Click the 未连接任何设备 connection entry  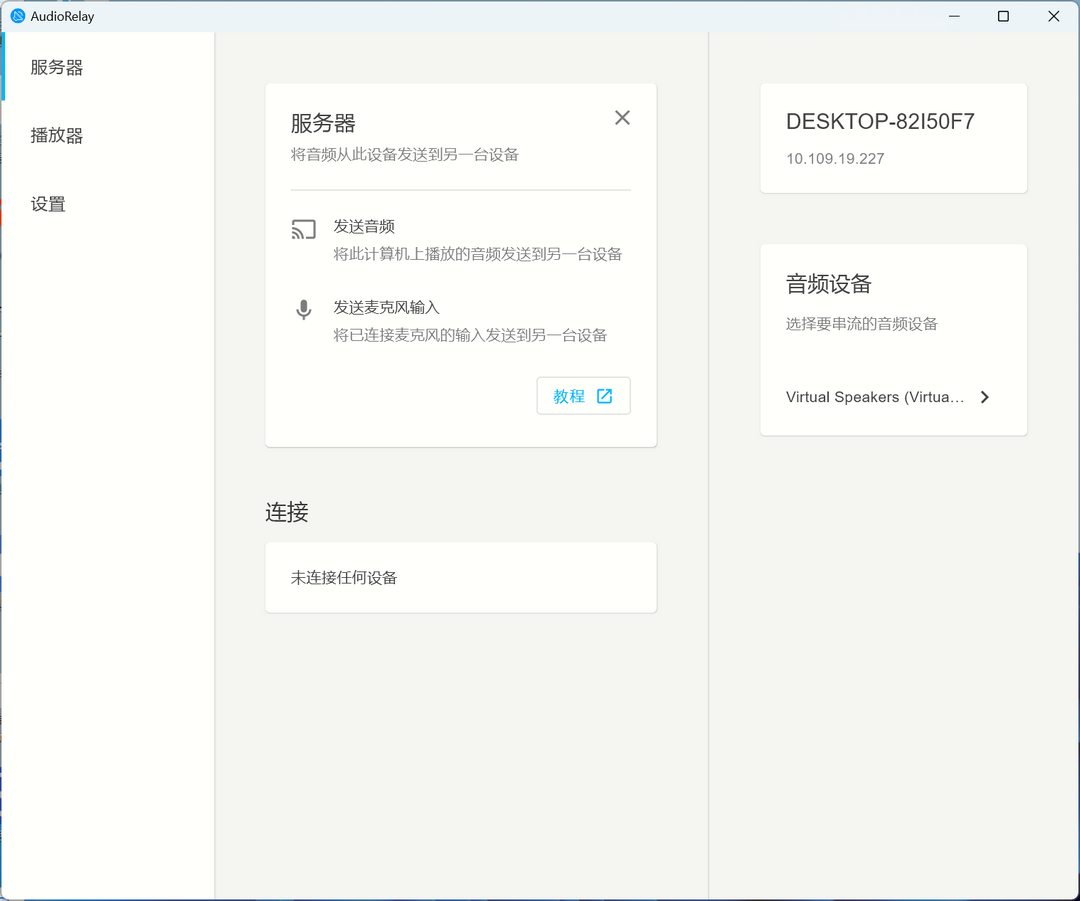coord(345,576)
